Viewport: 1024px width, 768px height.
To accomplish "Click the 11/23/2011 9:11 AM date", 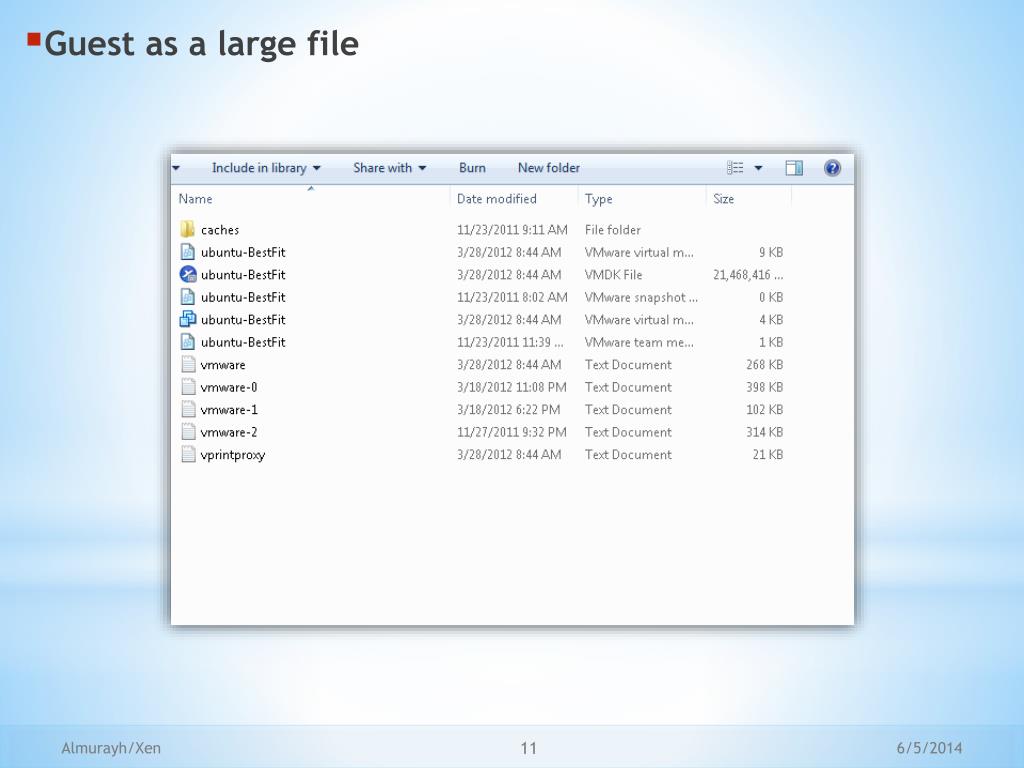I will [x=512, y=230].
